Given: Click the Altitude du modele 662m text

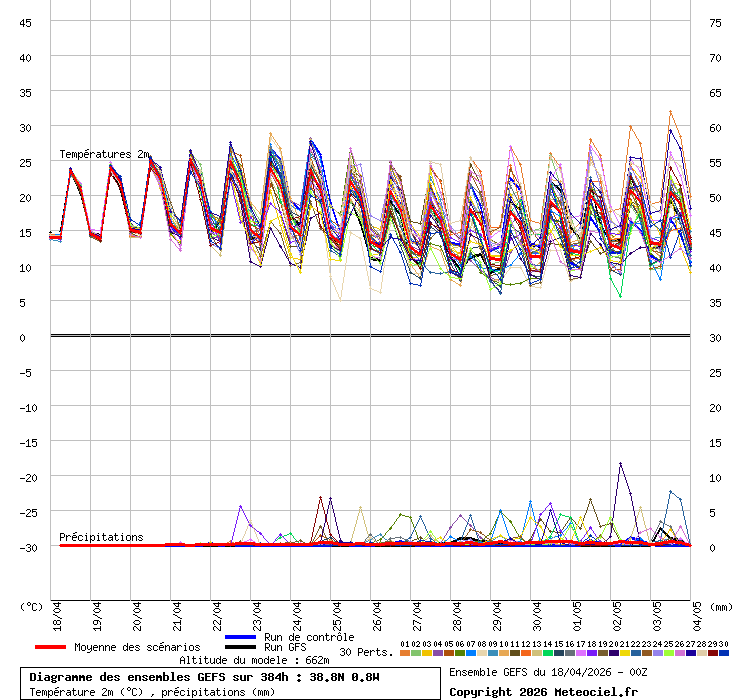Looking at the screenshot, I should tap(254, 660).
